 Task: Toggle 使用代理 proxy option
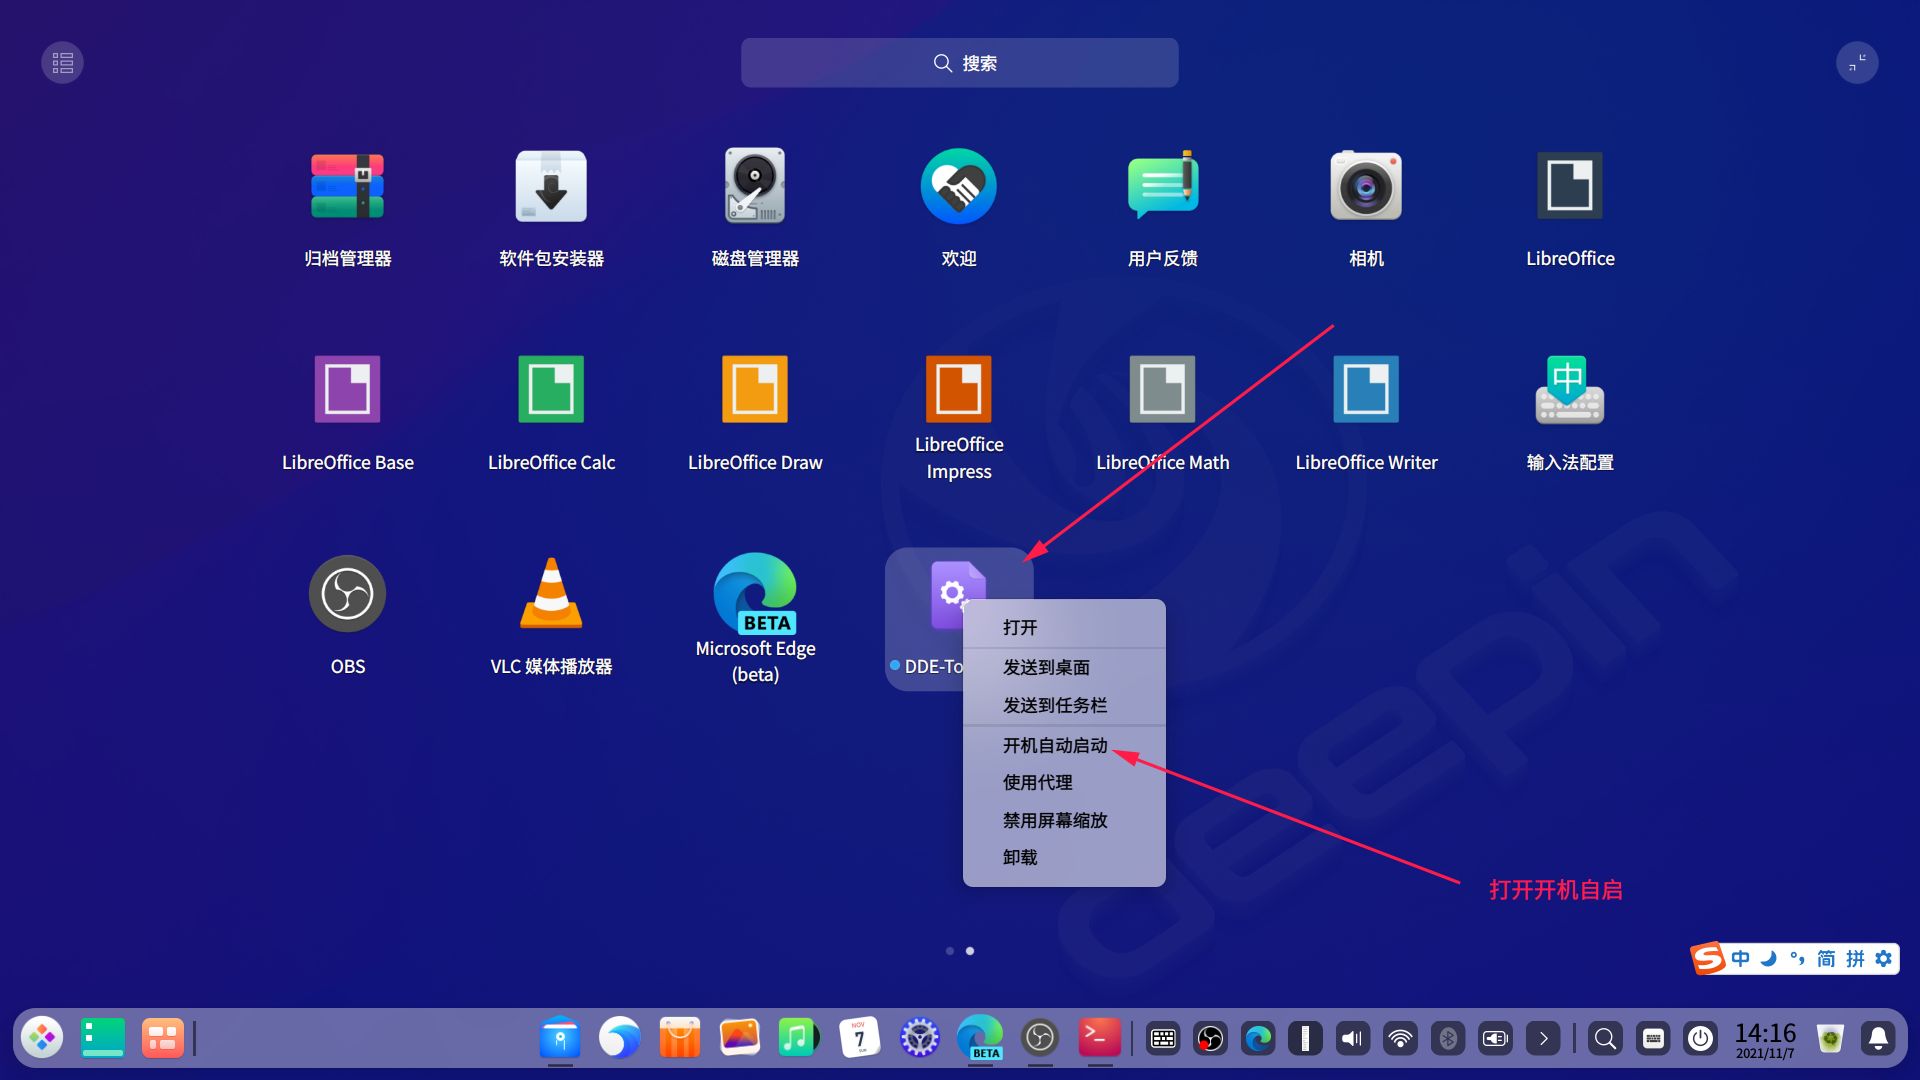(1037, 782)
